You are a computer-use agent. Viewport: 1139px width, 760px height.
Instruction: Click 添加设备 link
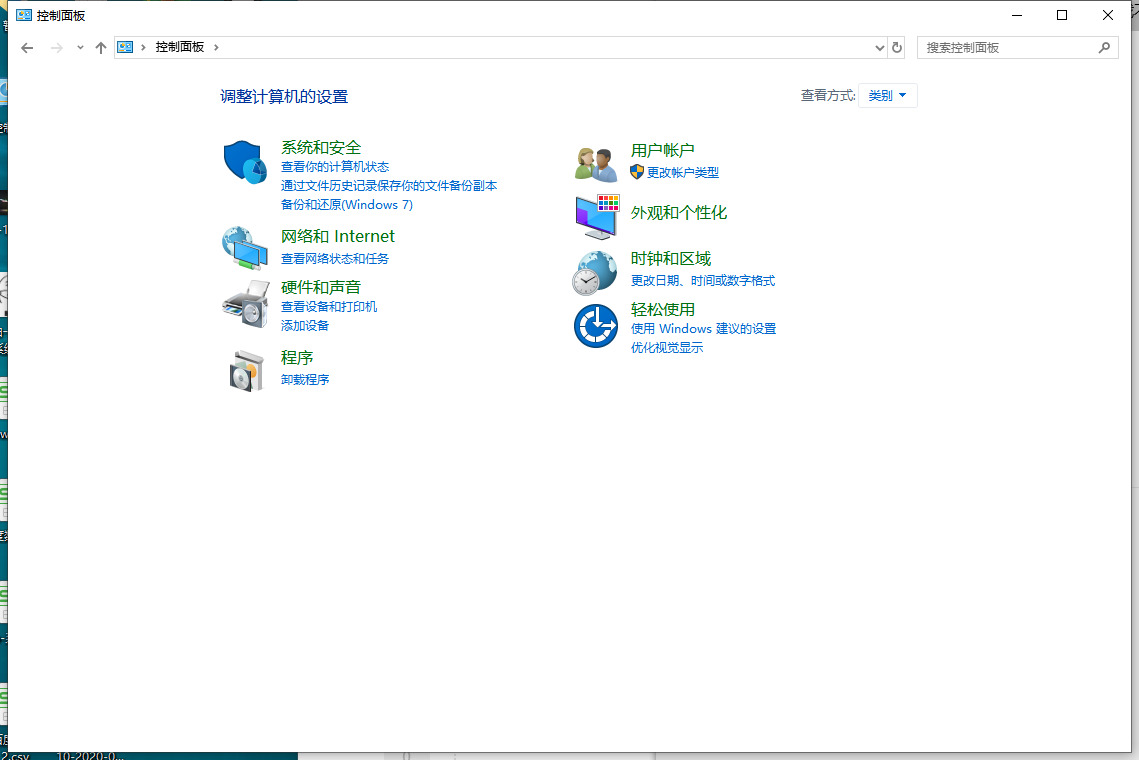[305, 326]
